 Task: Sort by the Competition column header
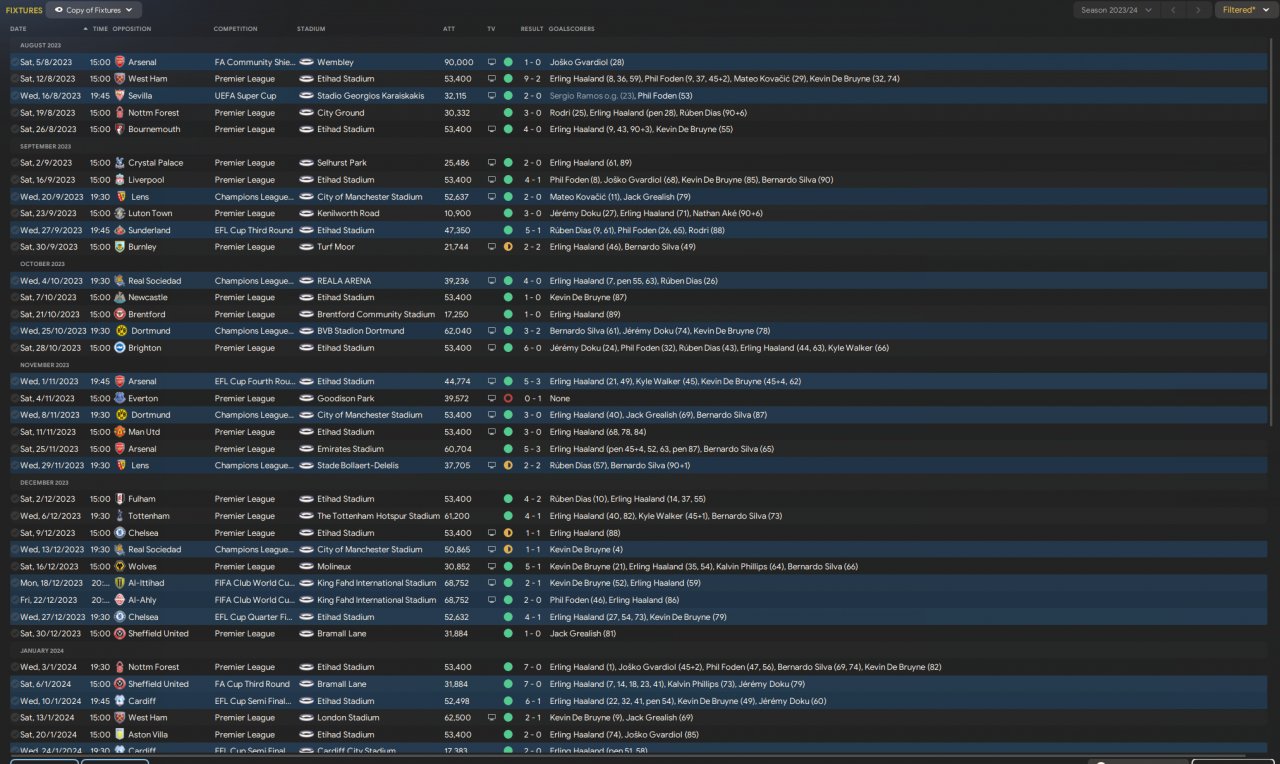point(235,29)
